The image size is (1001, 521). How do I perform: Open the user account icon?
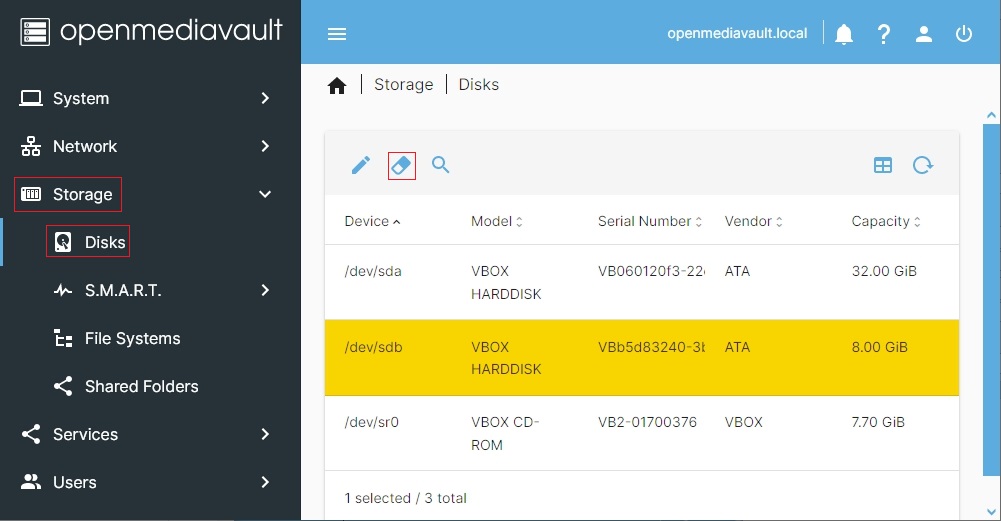(924, 34)
